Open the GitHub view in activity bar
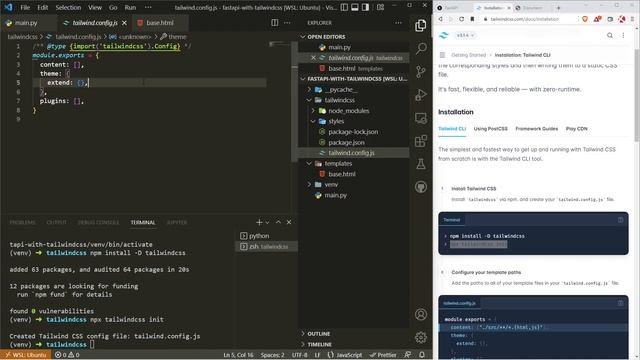Screen dimensions: 640x360 [x=421, y=187]
